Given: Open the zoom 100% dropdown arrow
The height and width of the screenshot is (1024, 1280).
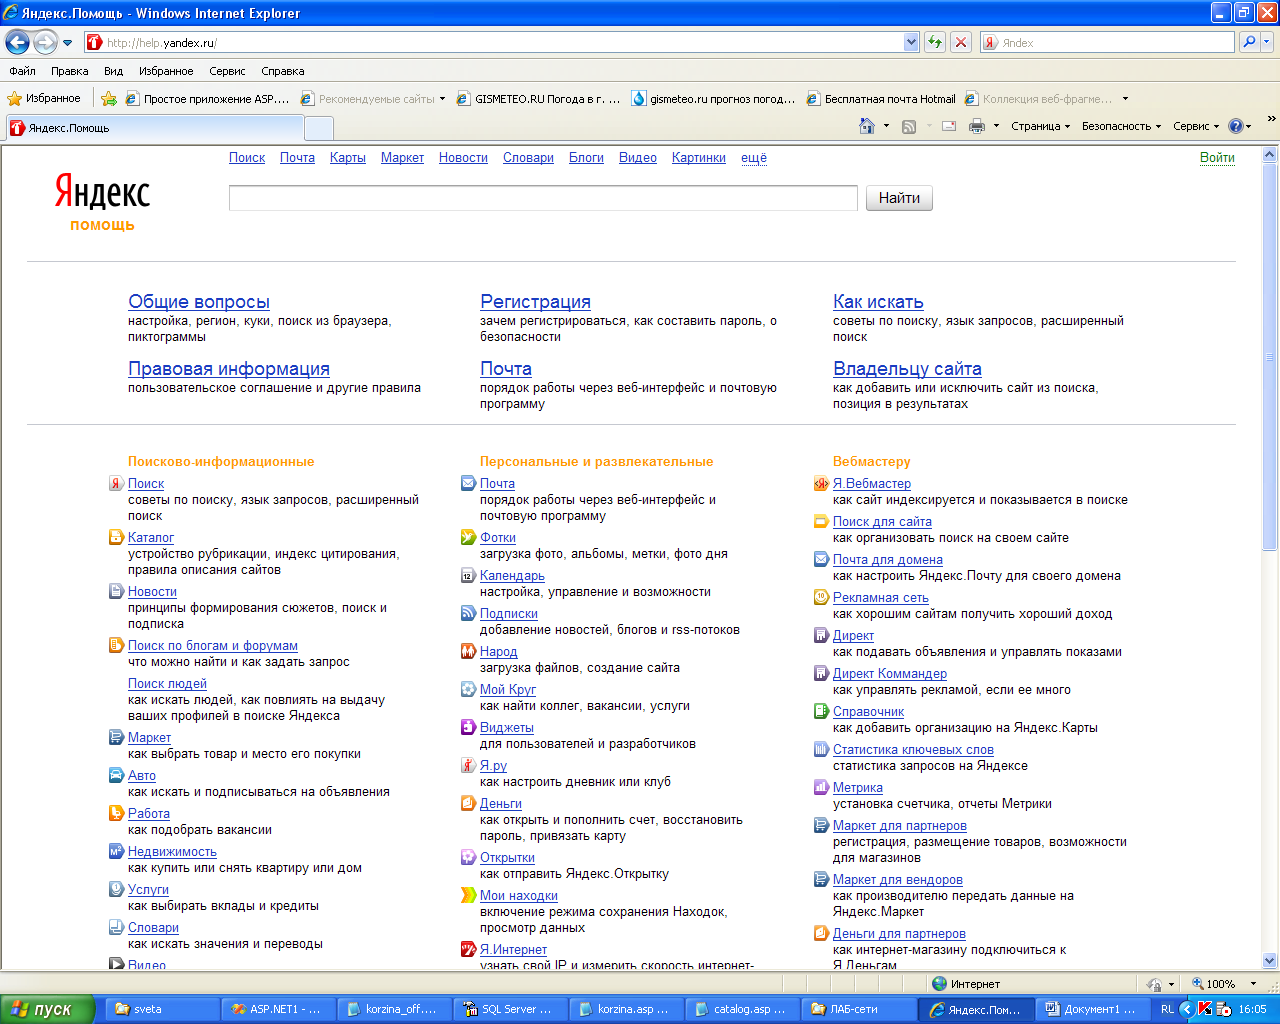Looking at the screenshot, I should pos(1253,984).
